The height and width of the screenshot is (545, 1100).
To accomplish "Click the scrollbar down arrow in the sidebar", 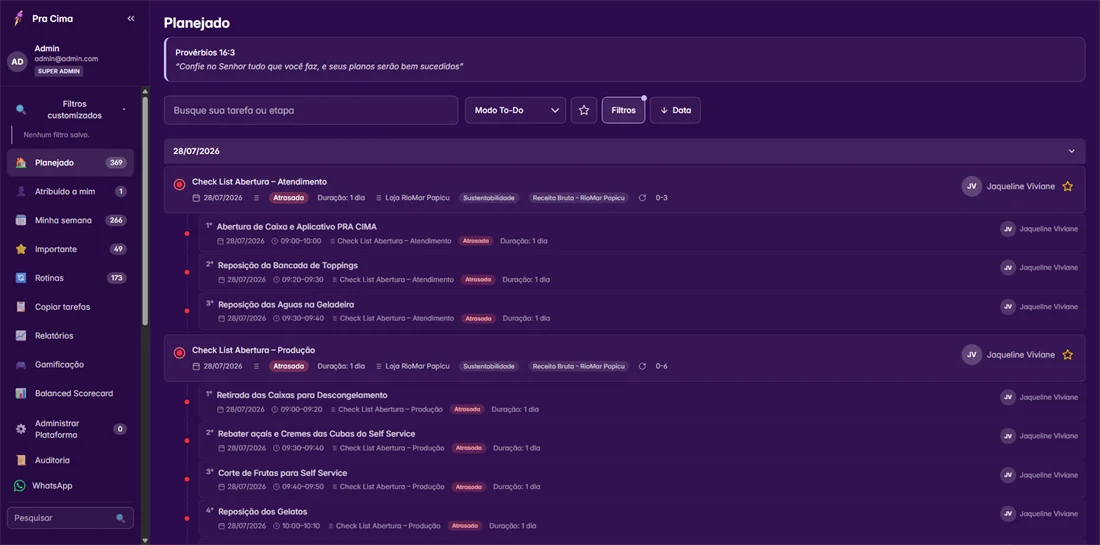I will [145, 540].
